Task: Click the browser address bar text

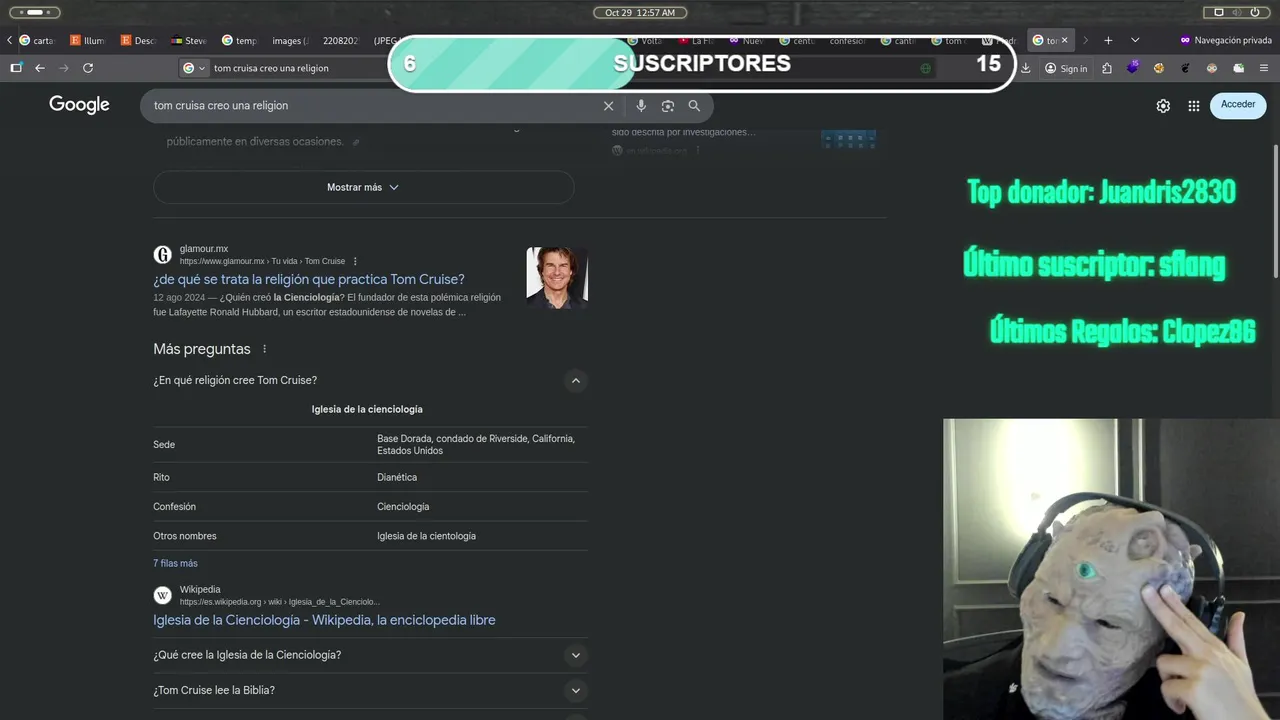Action: coord(271,68)
